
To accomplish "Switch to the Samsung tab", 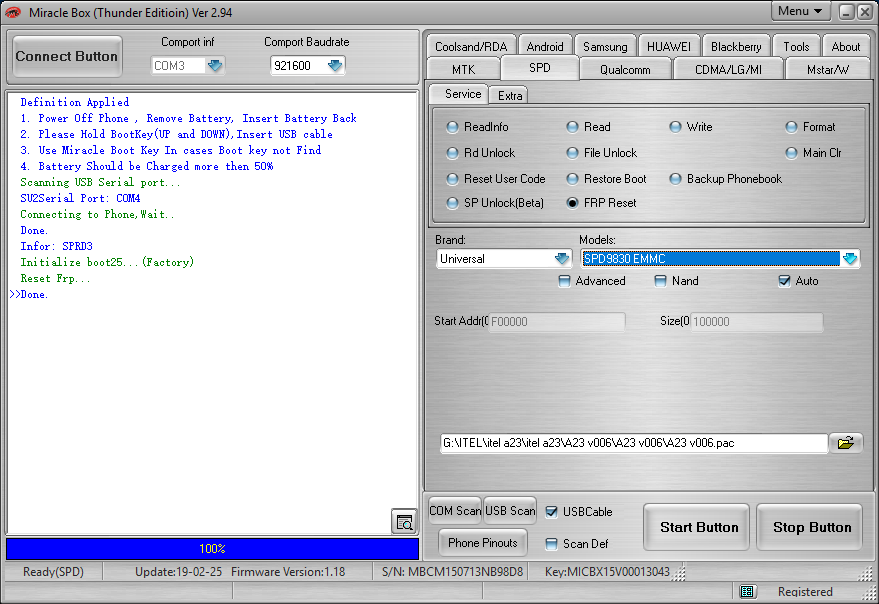I will pyautogui.click(x=605, y=47).
